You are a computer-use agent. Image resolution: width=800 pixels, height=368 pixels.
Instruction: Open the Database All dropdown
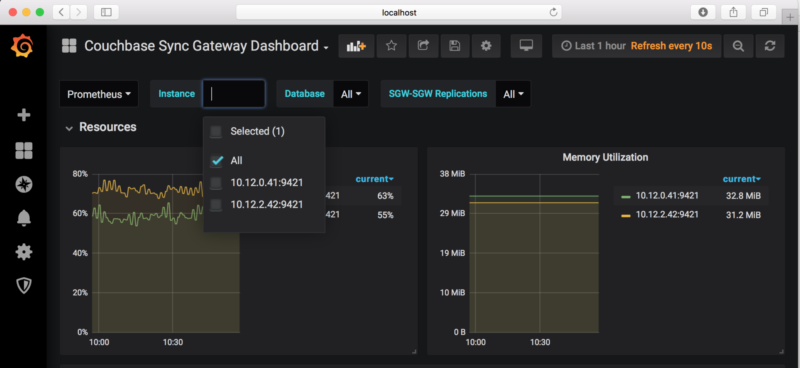coord(351,94)
